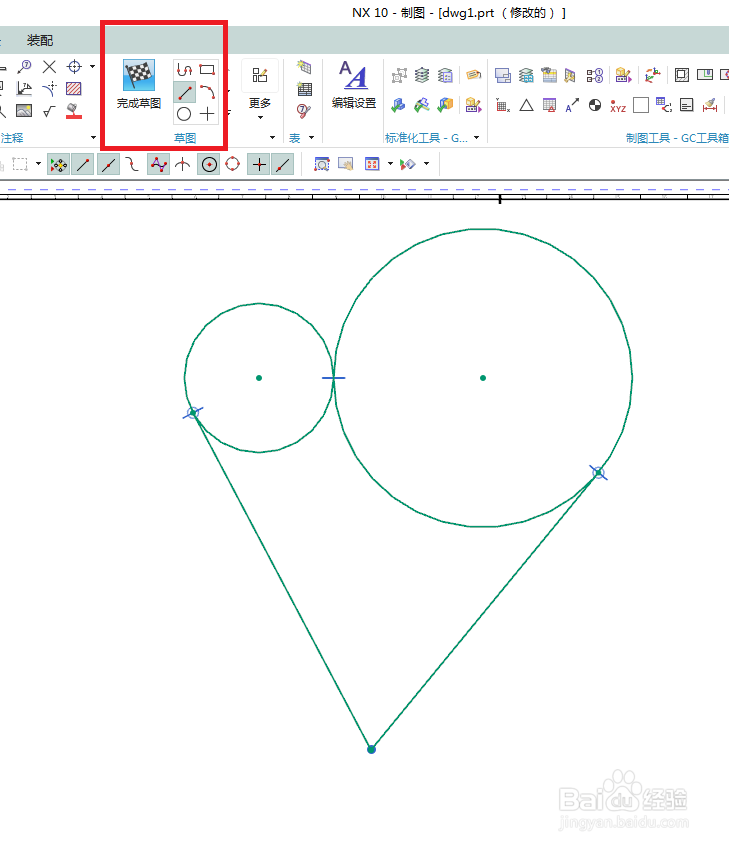Click the blue cube checkmark icon

point(399,105)
